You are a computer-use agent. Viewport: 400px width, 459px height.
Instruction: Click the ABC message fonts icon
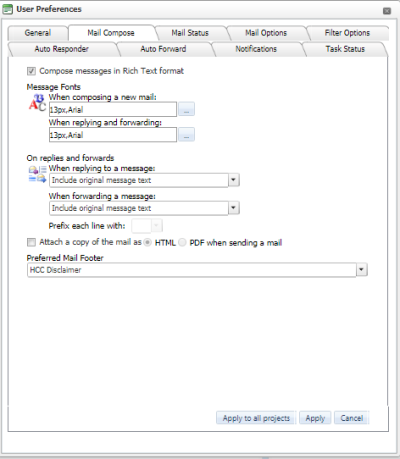[x=37, y=103]
